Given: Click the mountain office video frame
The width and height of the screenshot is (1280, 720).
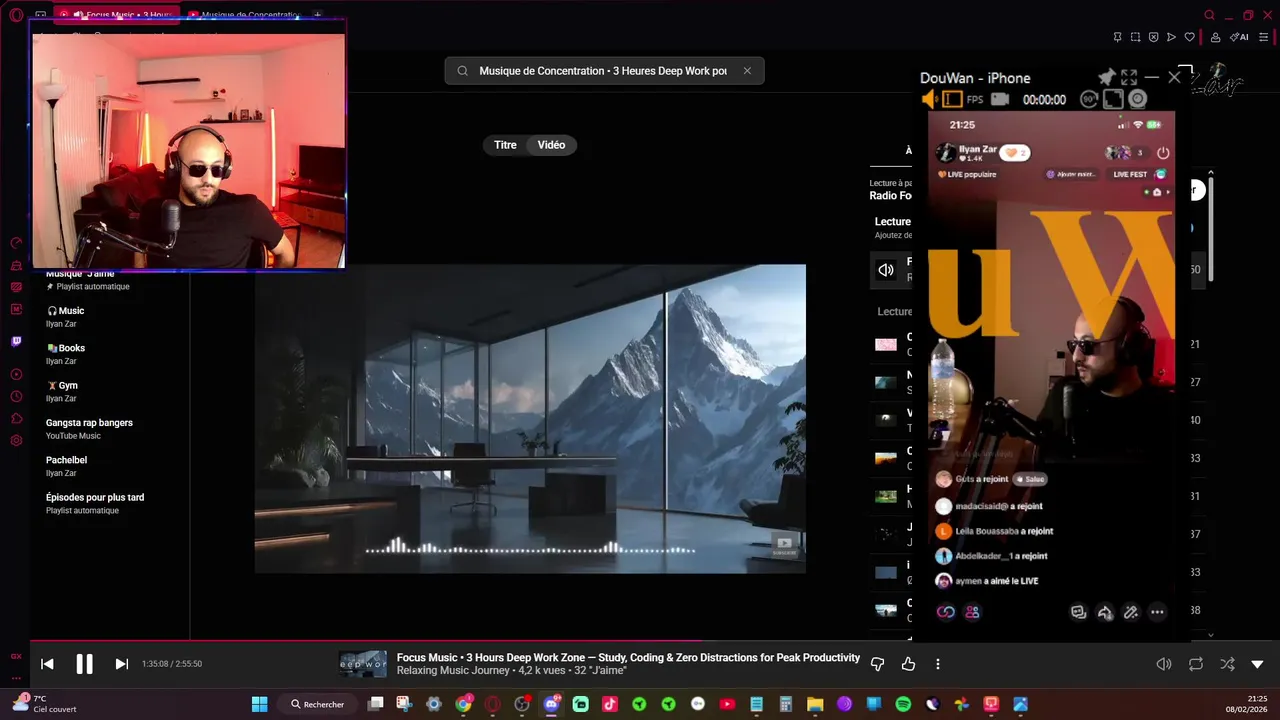Looking at the screenshot, I should (x=530, y=419).
